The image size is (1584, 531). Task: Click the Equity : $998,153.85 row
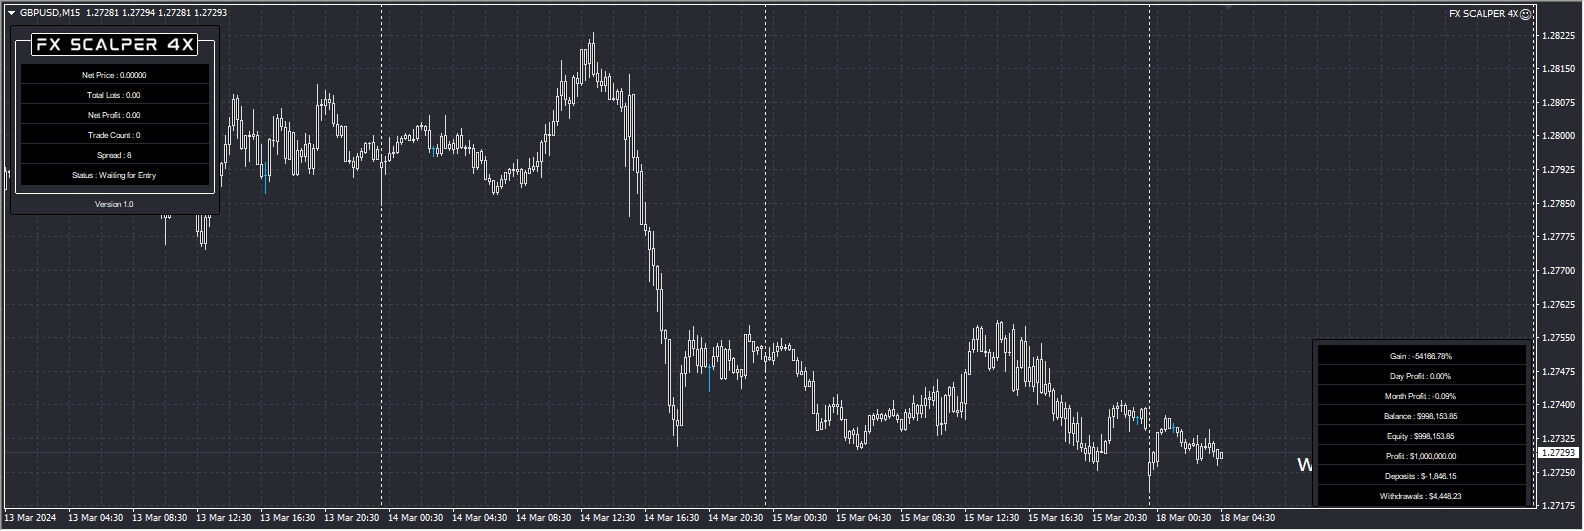1421,436
